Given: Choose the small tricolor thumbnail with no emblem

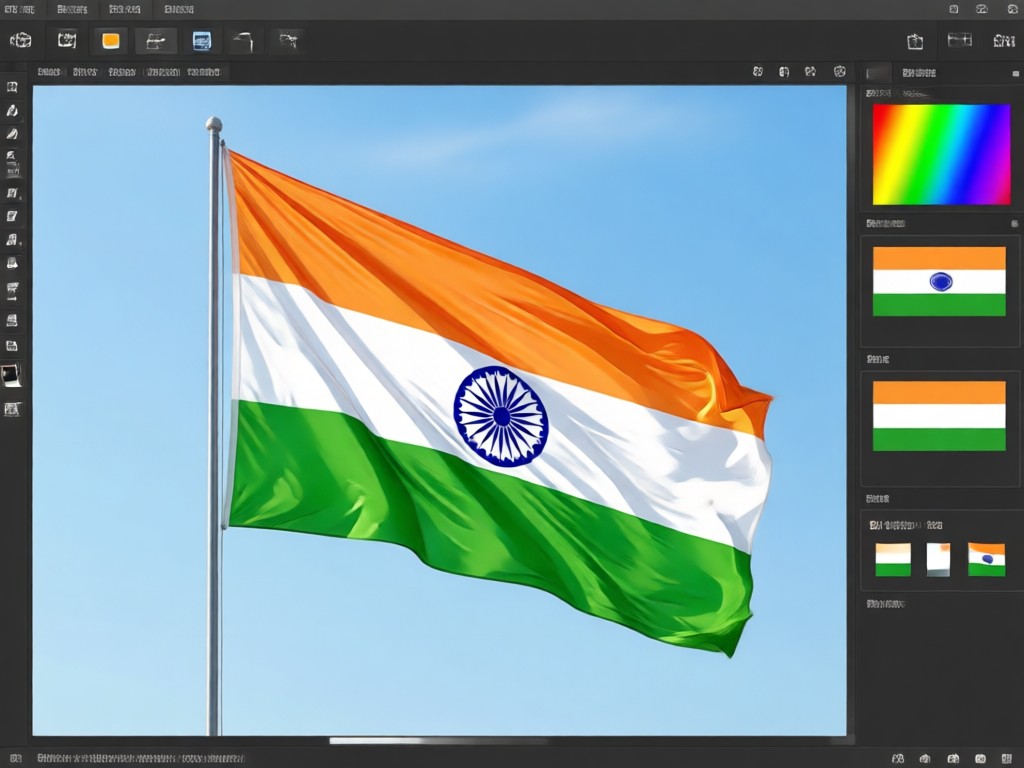Looking at the screenshot, I should [x=893, y=560].
